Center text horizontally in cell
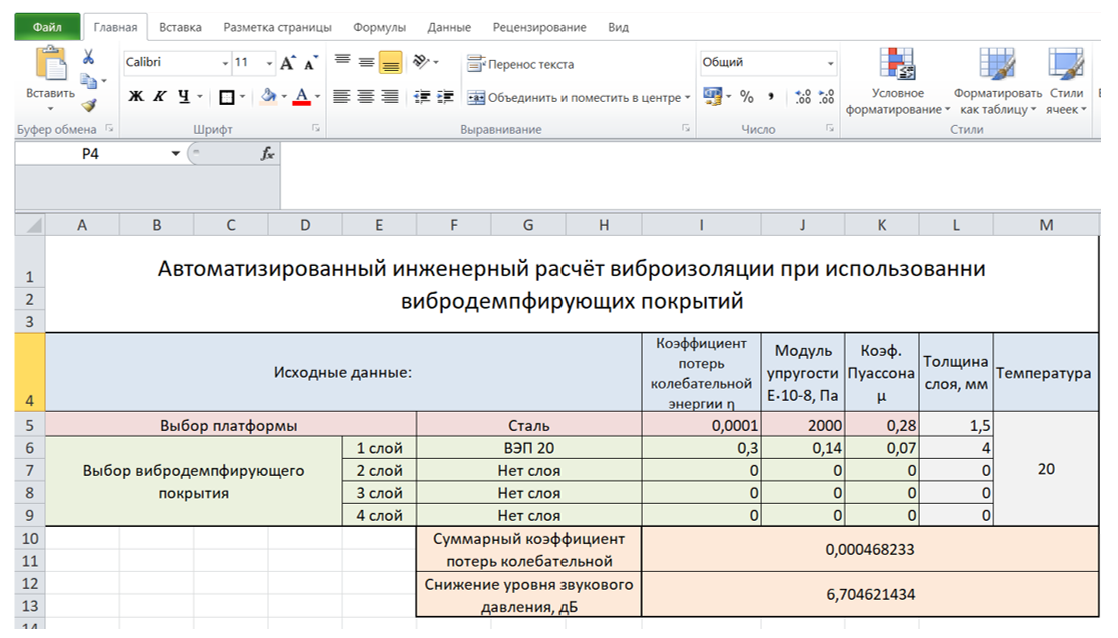This screenshot has width=1118, height=638. point(366,96)
